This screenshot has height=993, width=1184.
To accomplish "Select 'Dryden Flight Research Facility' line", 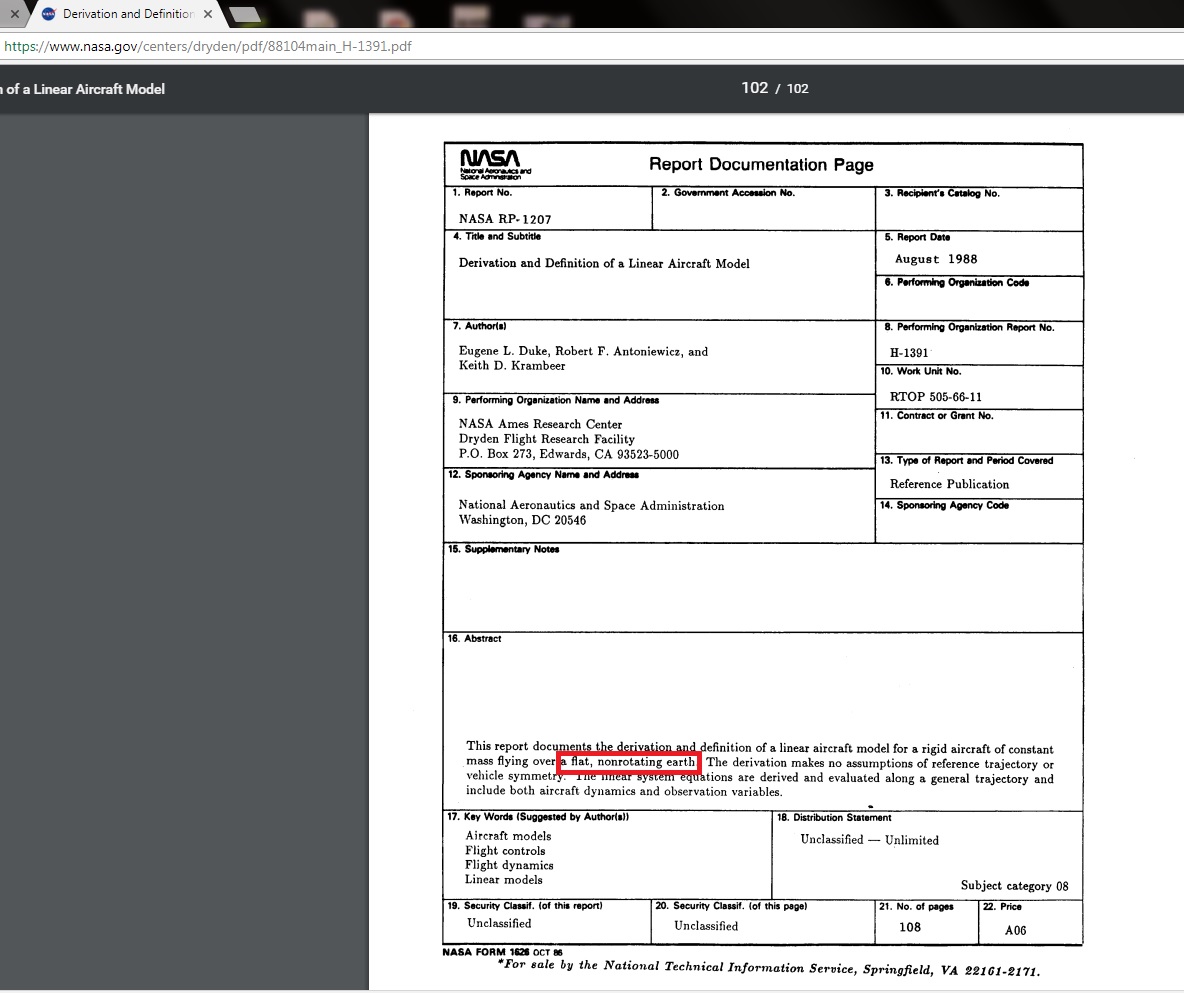I will tap(547, 439).
